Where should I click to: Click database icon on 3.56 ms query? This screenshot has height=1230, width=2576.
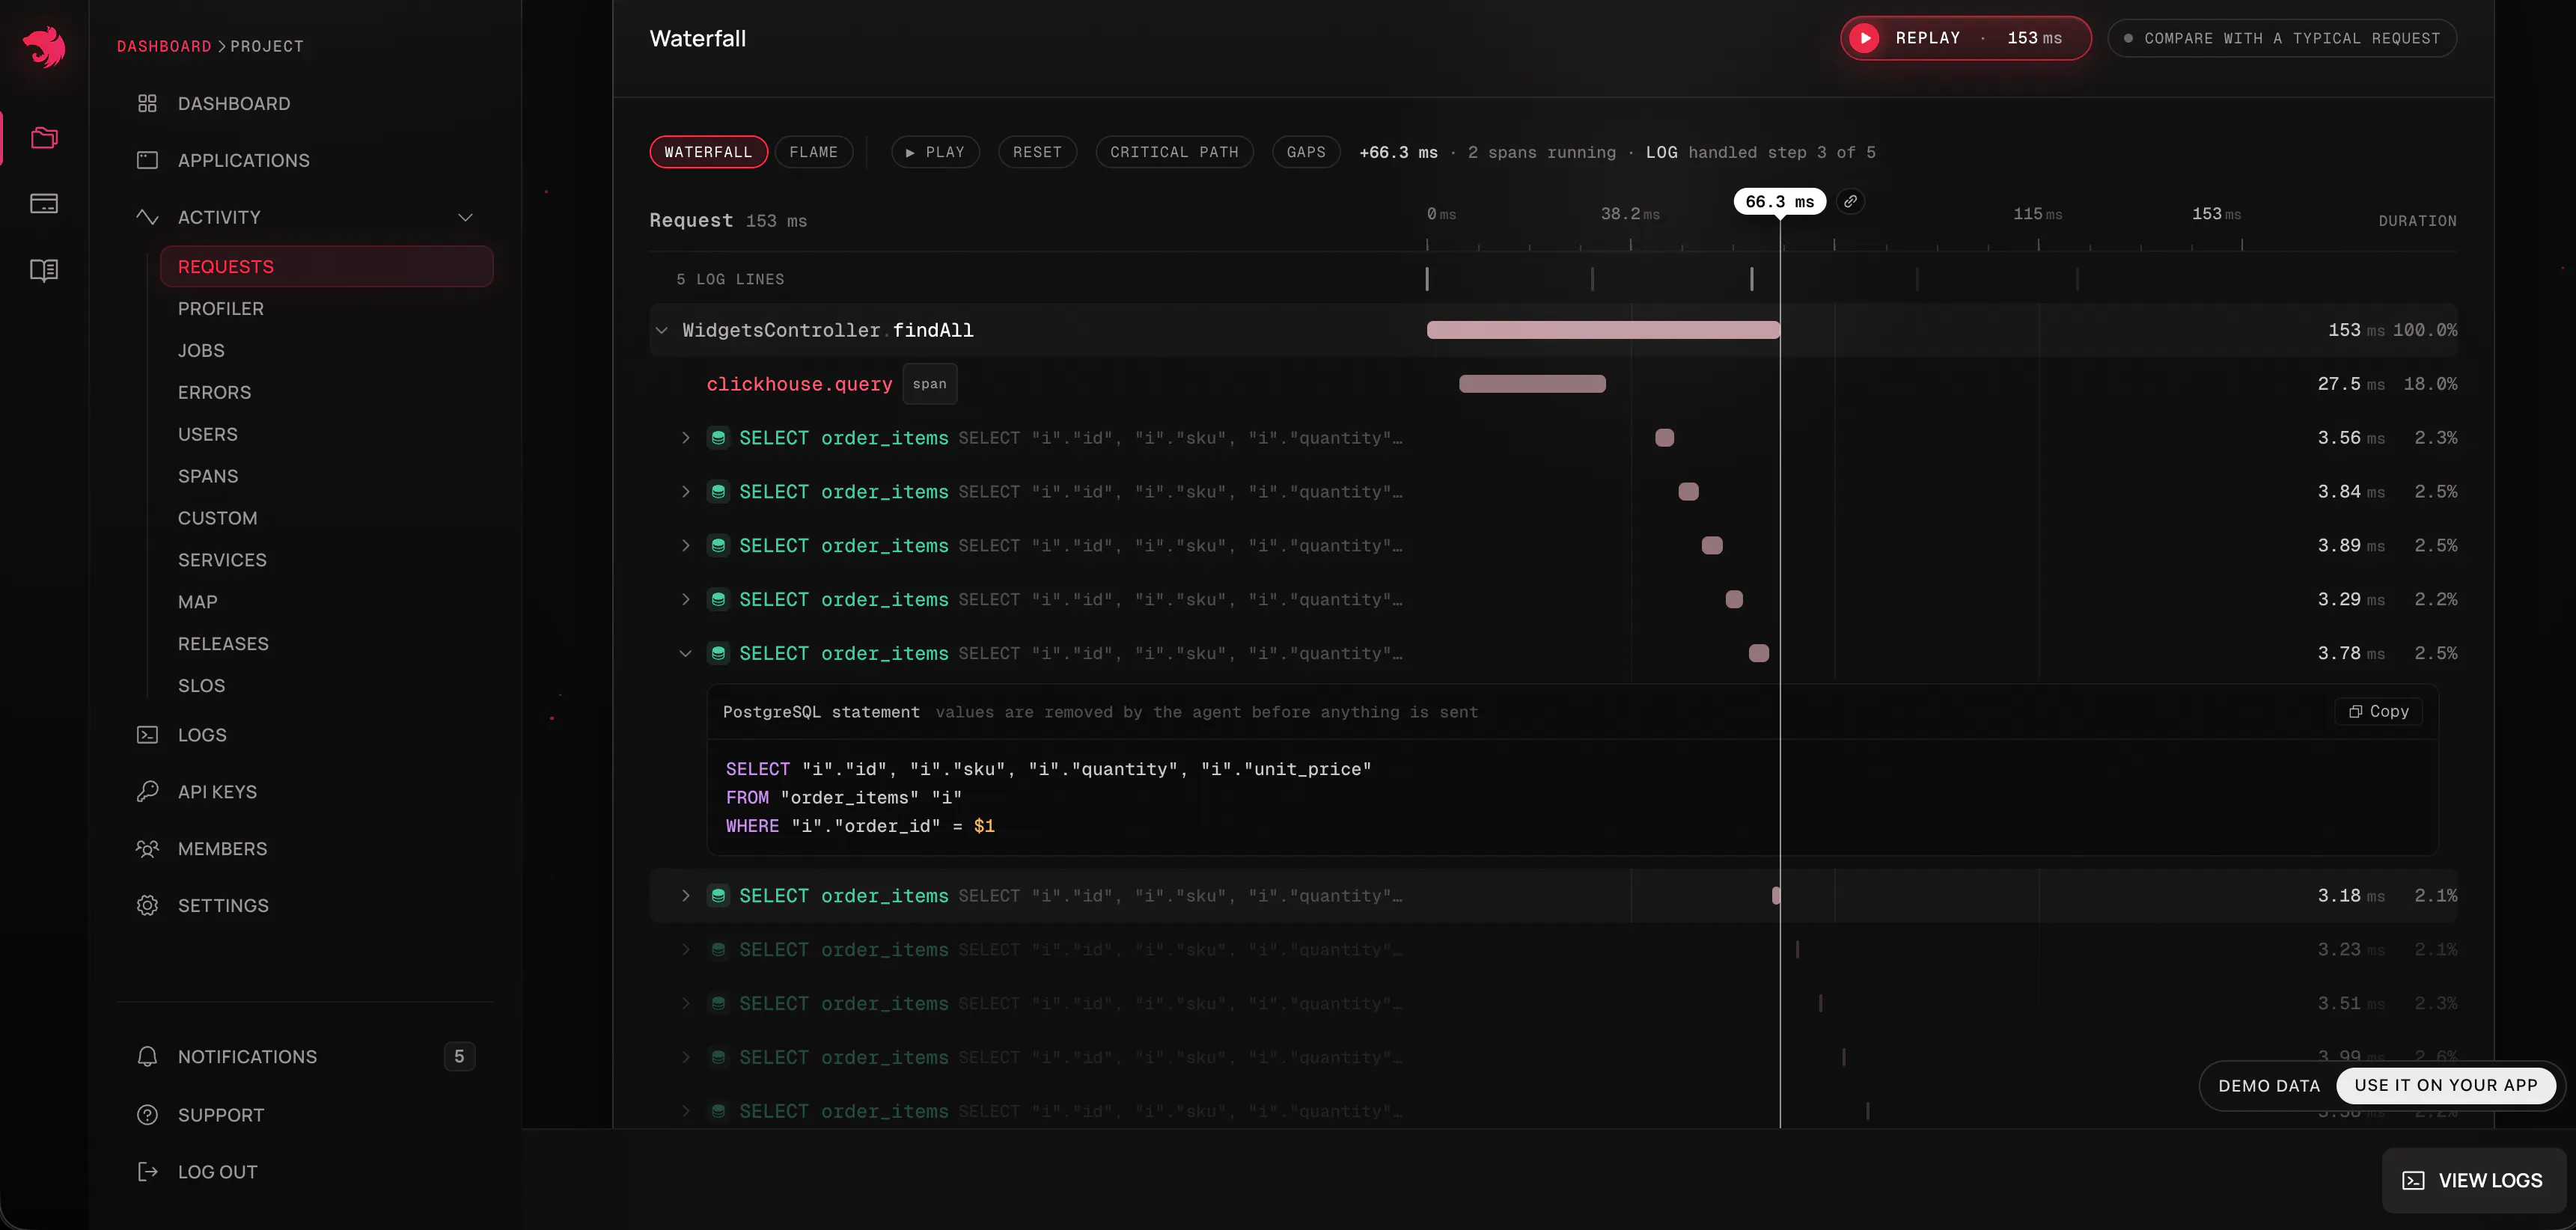(718, 438)
